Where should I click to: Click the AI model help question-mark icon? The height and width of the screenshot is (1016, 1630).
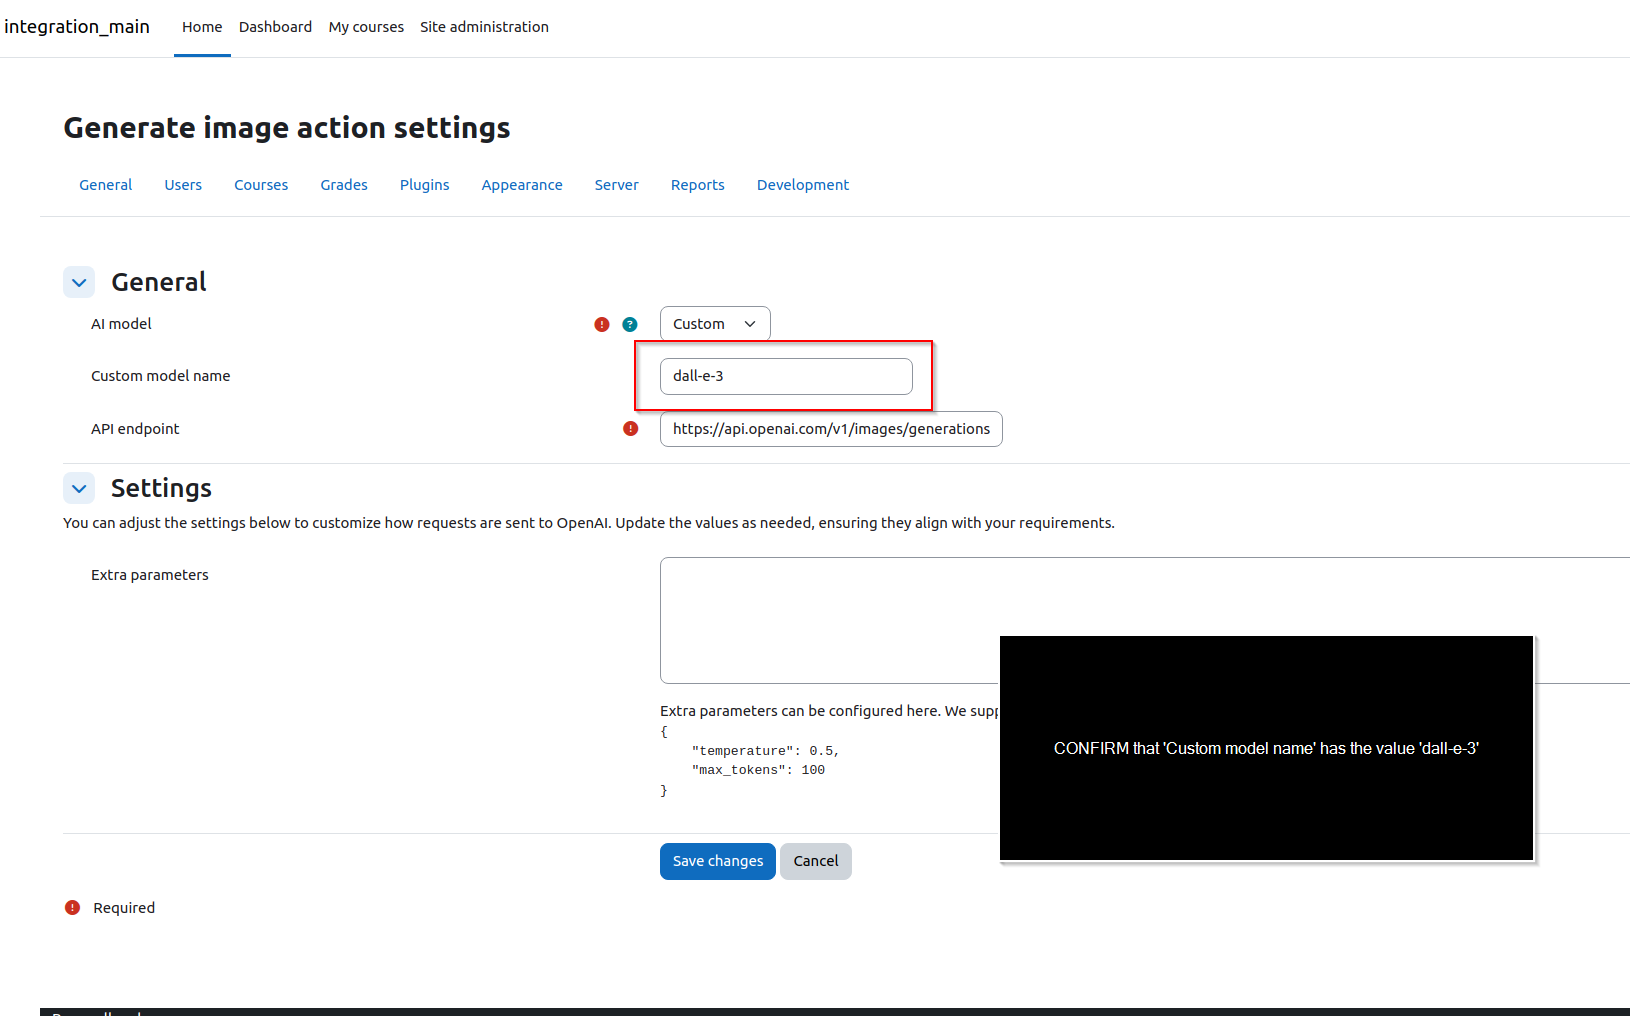coord(630,324)
